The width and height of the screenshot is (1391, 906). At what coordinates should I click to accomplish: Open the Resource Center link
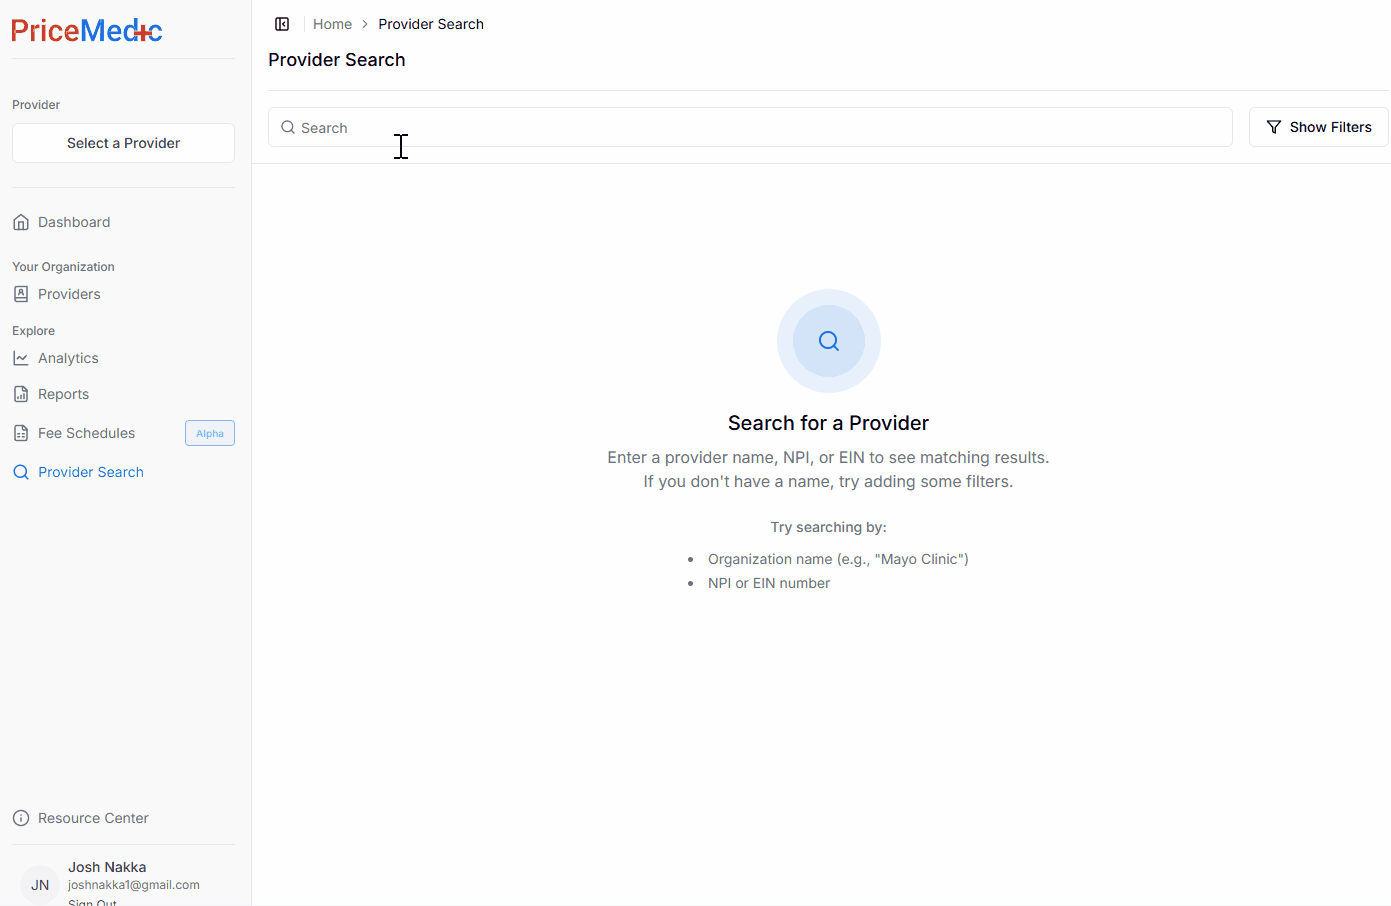(x=93, y=818)
